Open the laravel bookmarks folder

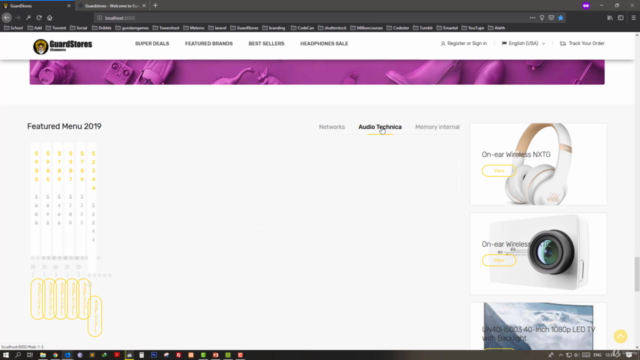click(x=217, y=28)
